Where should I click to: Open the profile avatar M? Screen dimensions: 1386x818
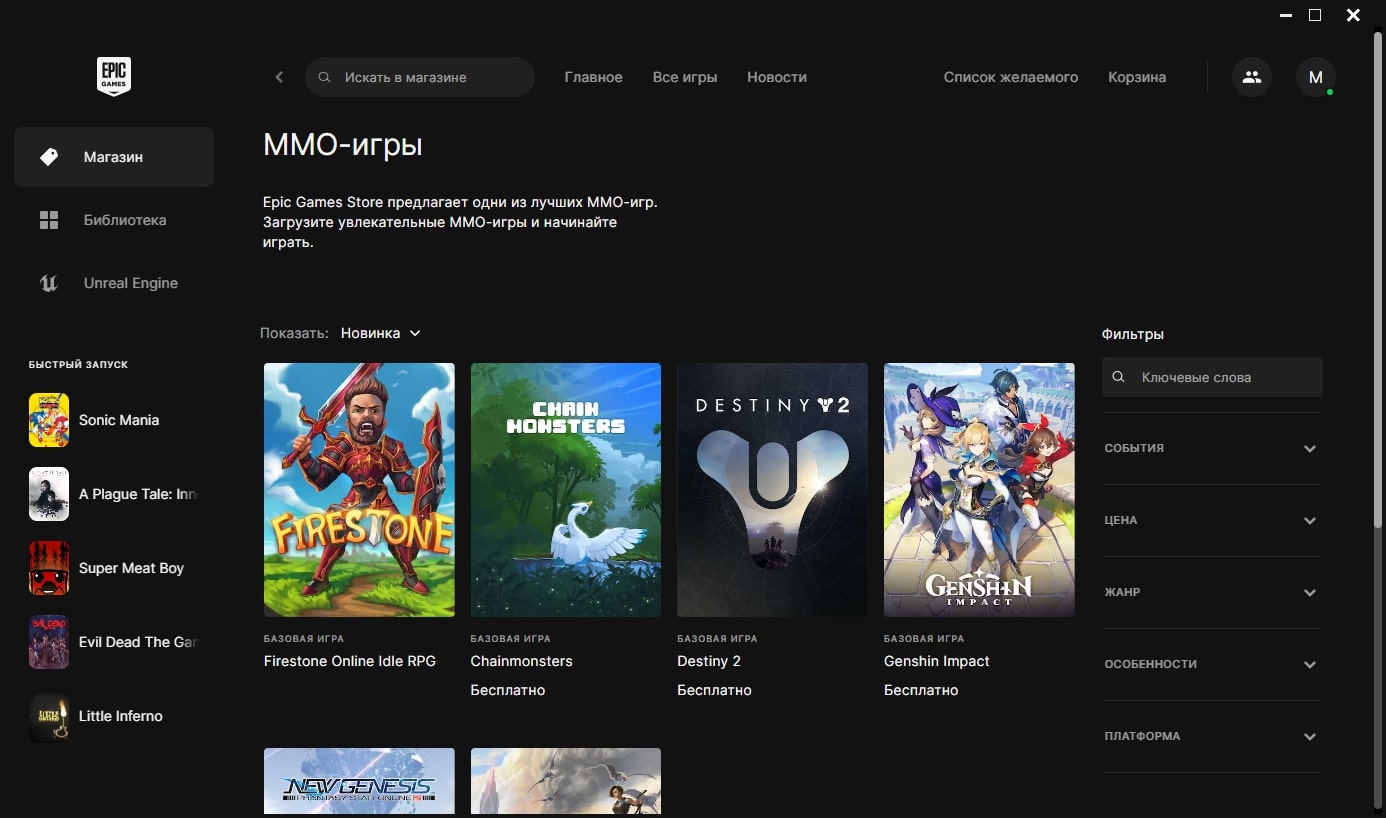(1316, 77)
